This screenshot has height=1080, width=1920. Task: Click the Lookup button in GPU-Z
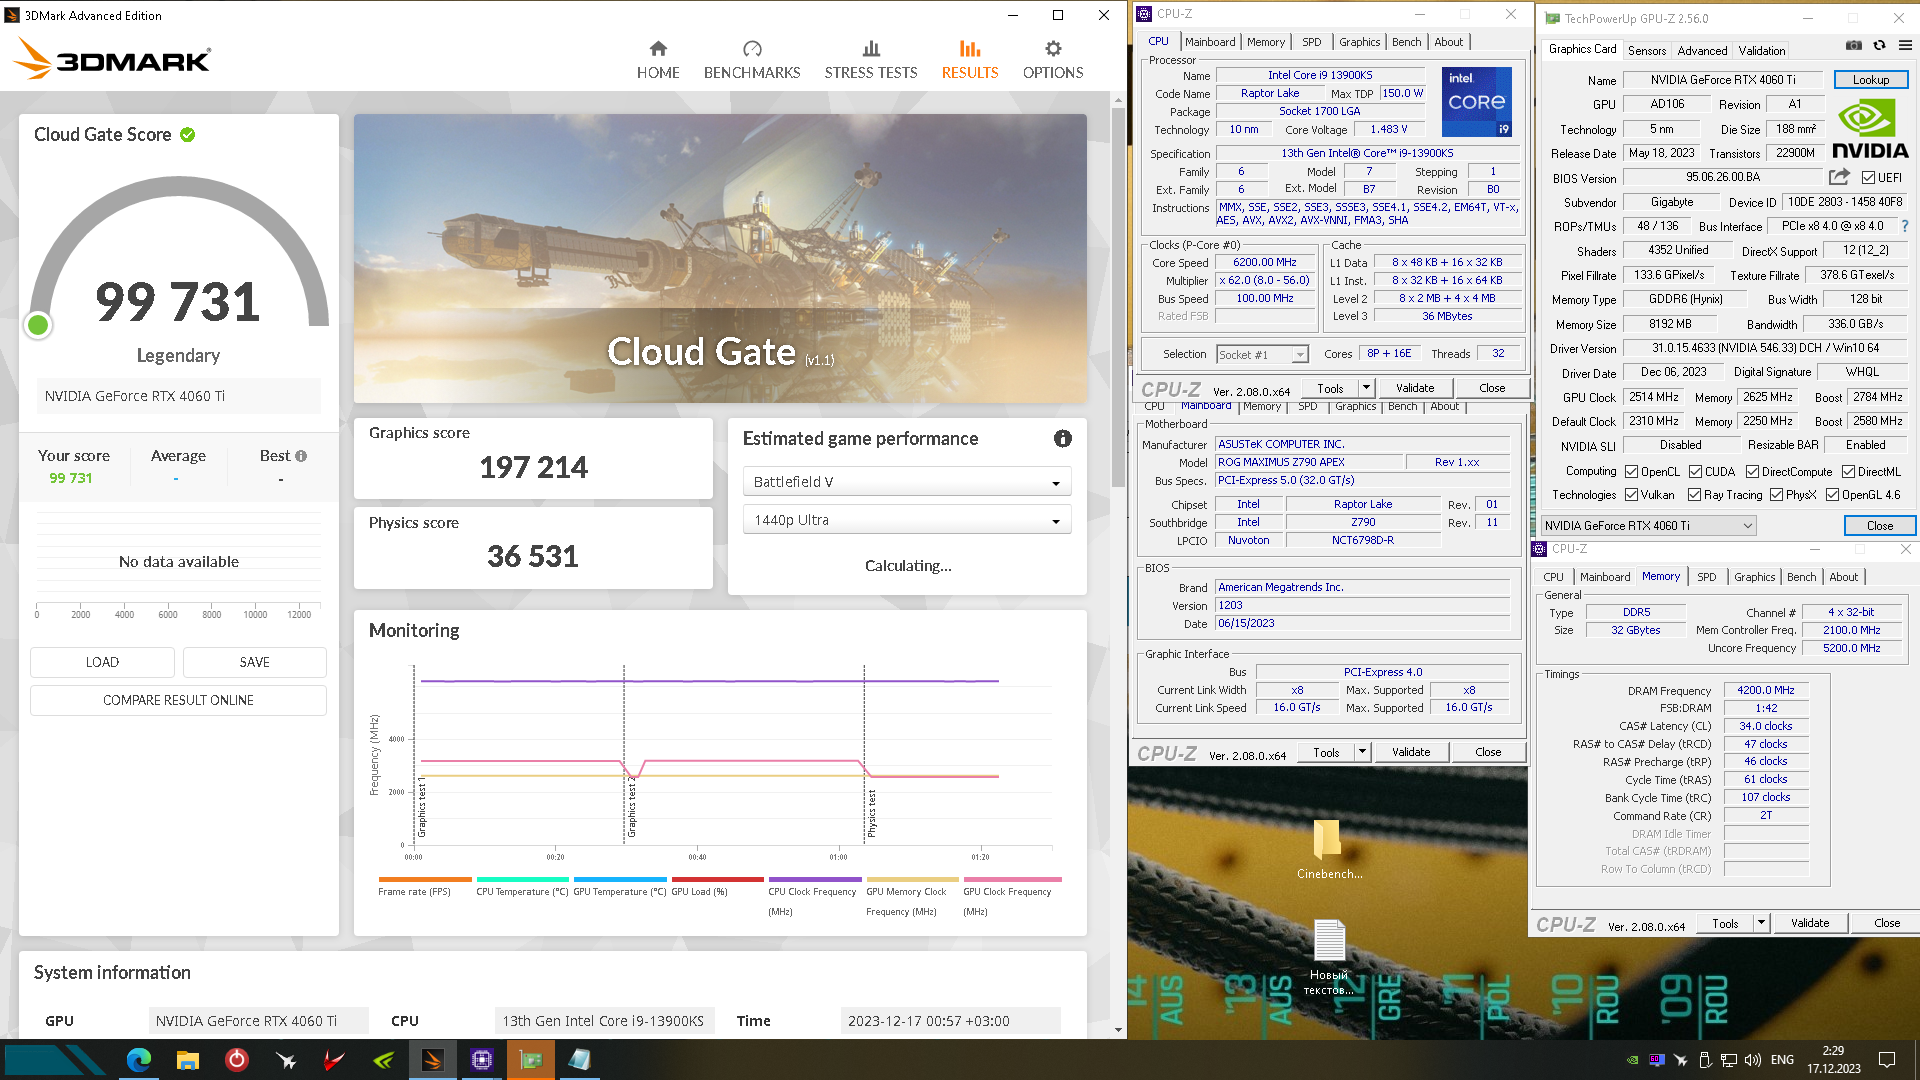pyautogui.click(x=1871, y=80)
